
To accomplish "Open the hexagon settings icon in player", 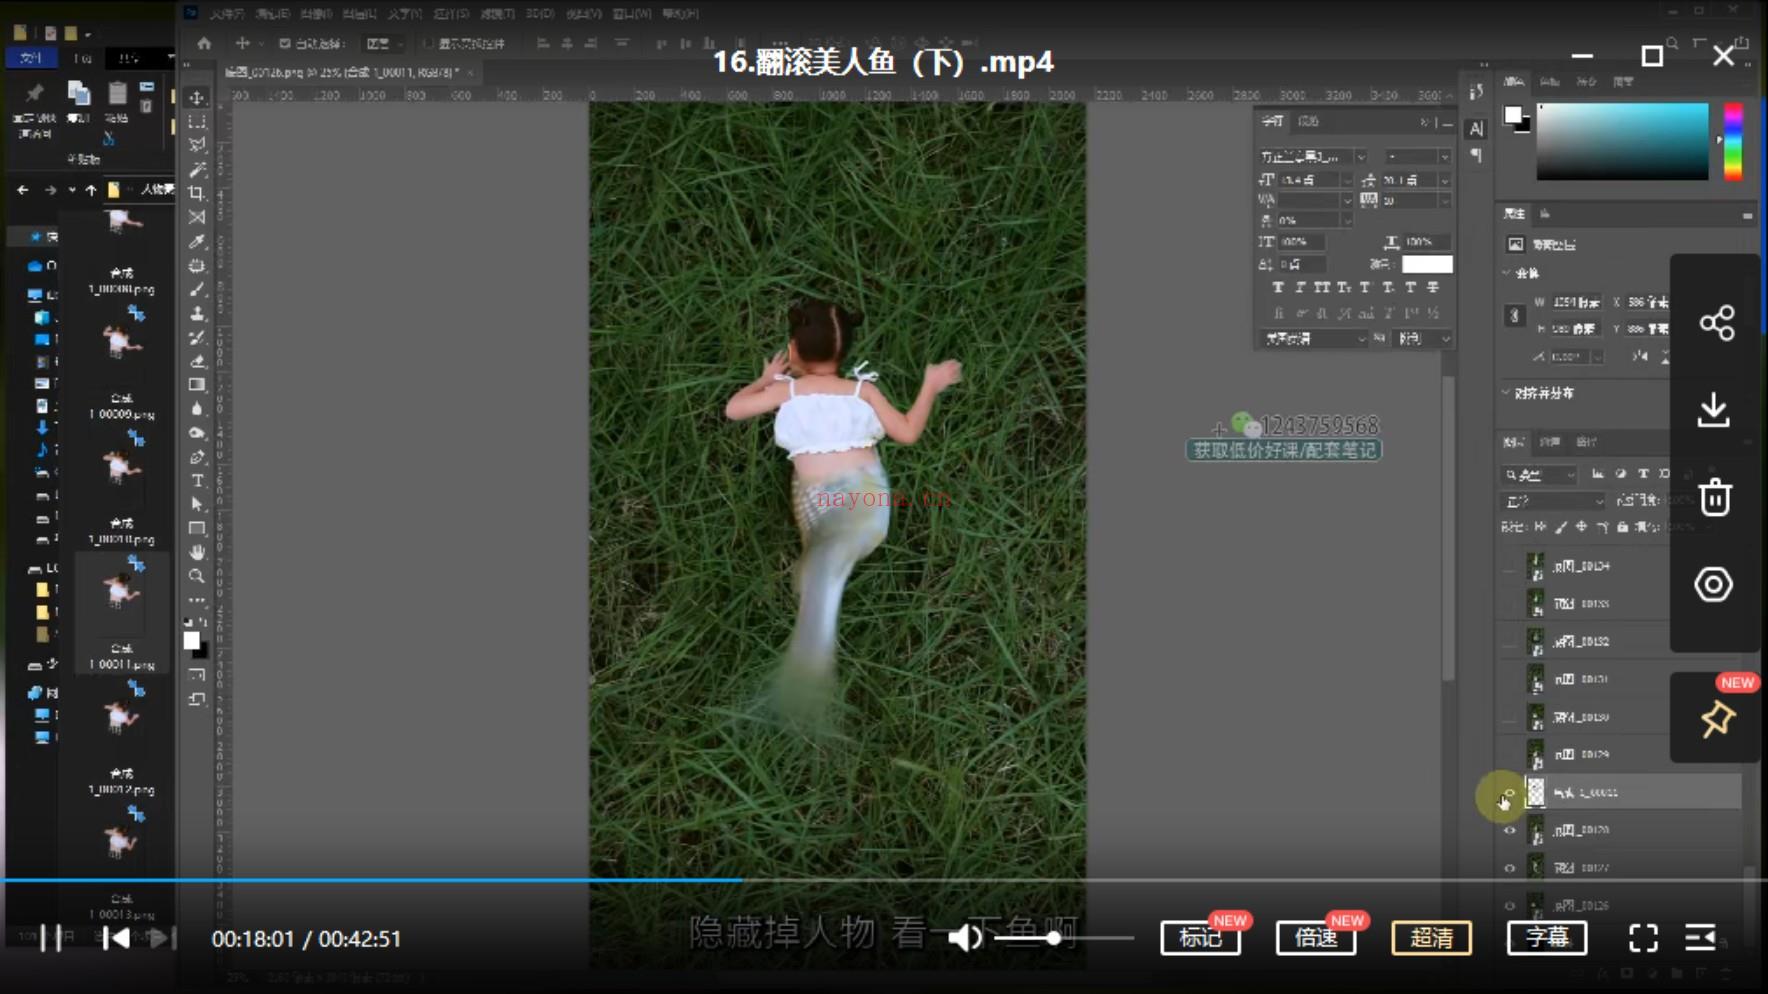I will click(x=1714, y=584).
